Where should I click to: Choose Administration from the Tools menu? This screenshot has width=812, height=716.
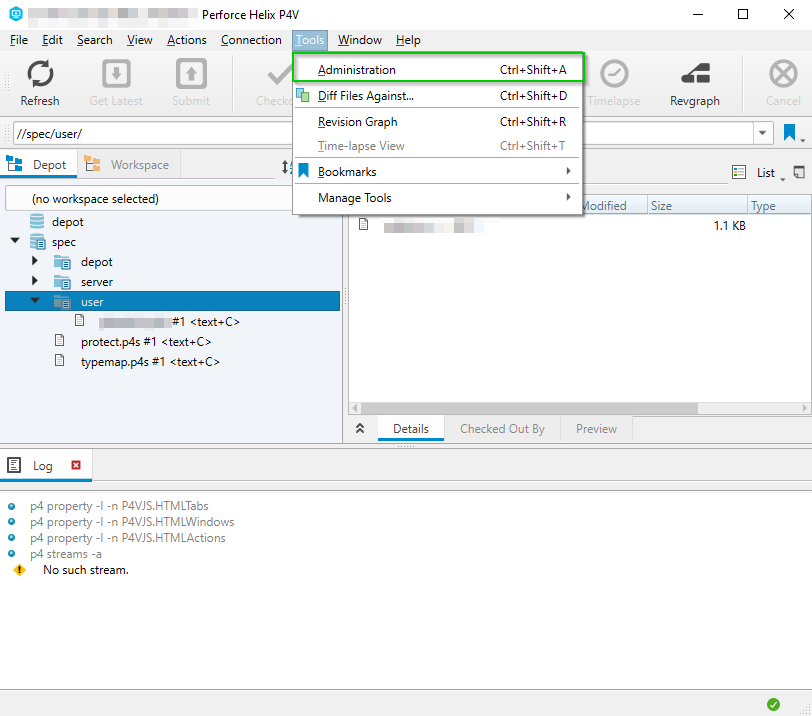[x=356, y=70]
